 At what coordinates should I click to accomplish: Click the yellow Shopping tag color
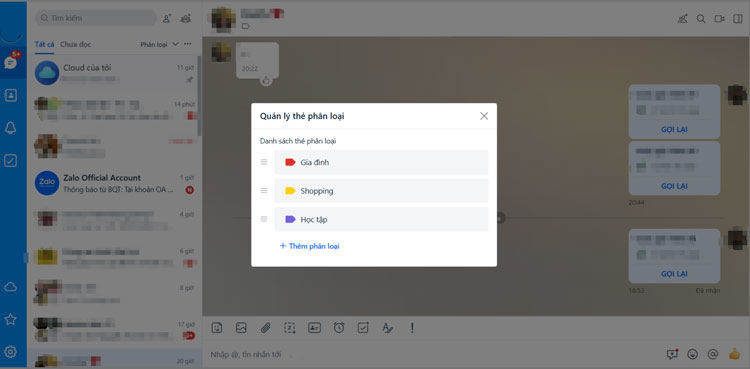pyautogui.click(x=290, y=190)
